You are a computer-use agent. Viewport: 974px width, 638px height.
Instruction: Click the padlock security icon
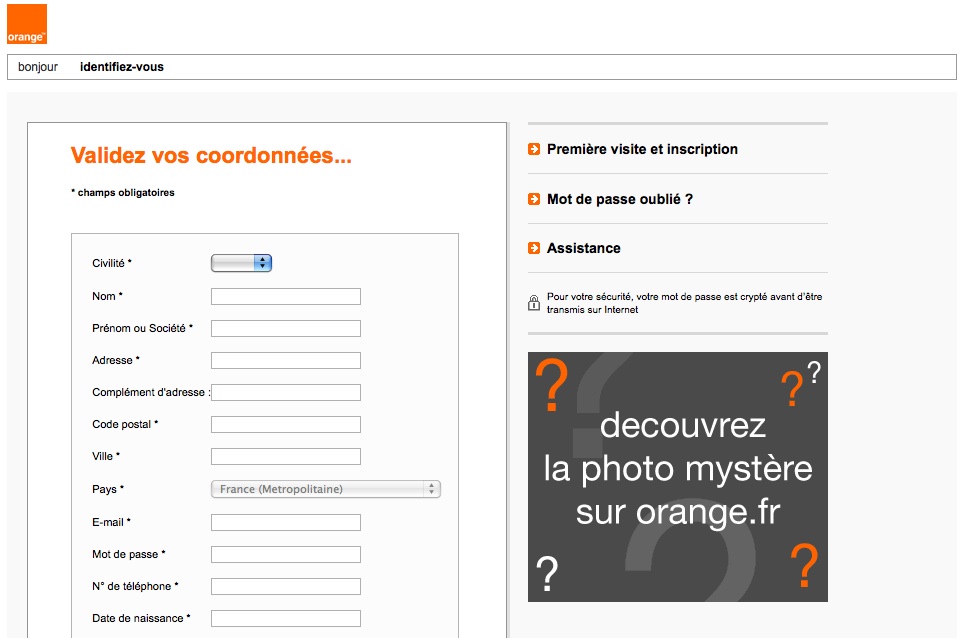(534, 303)
